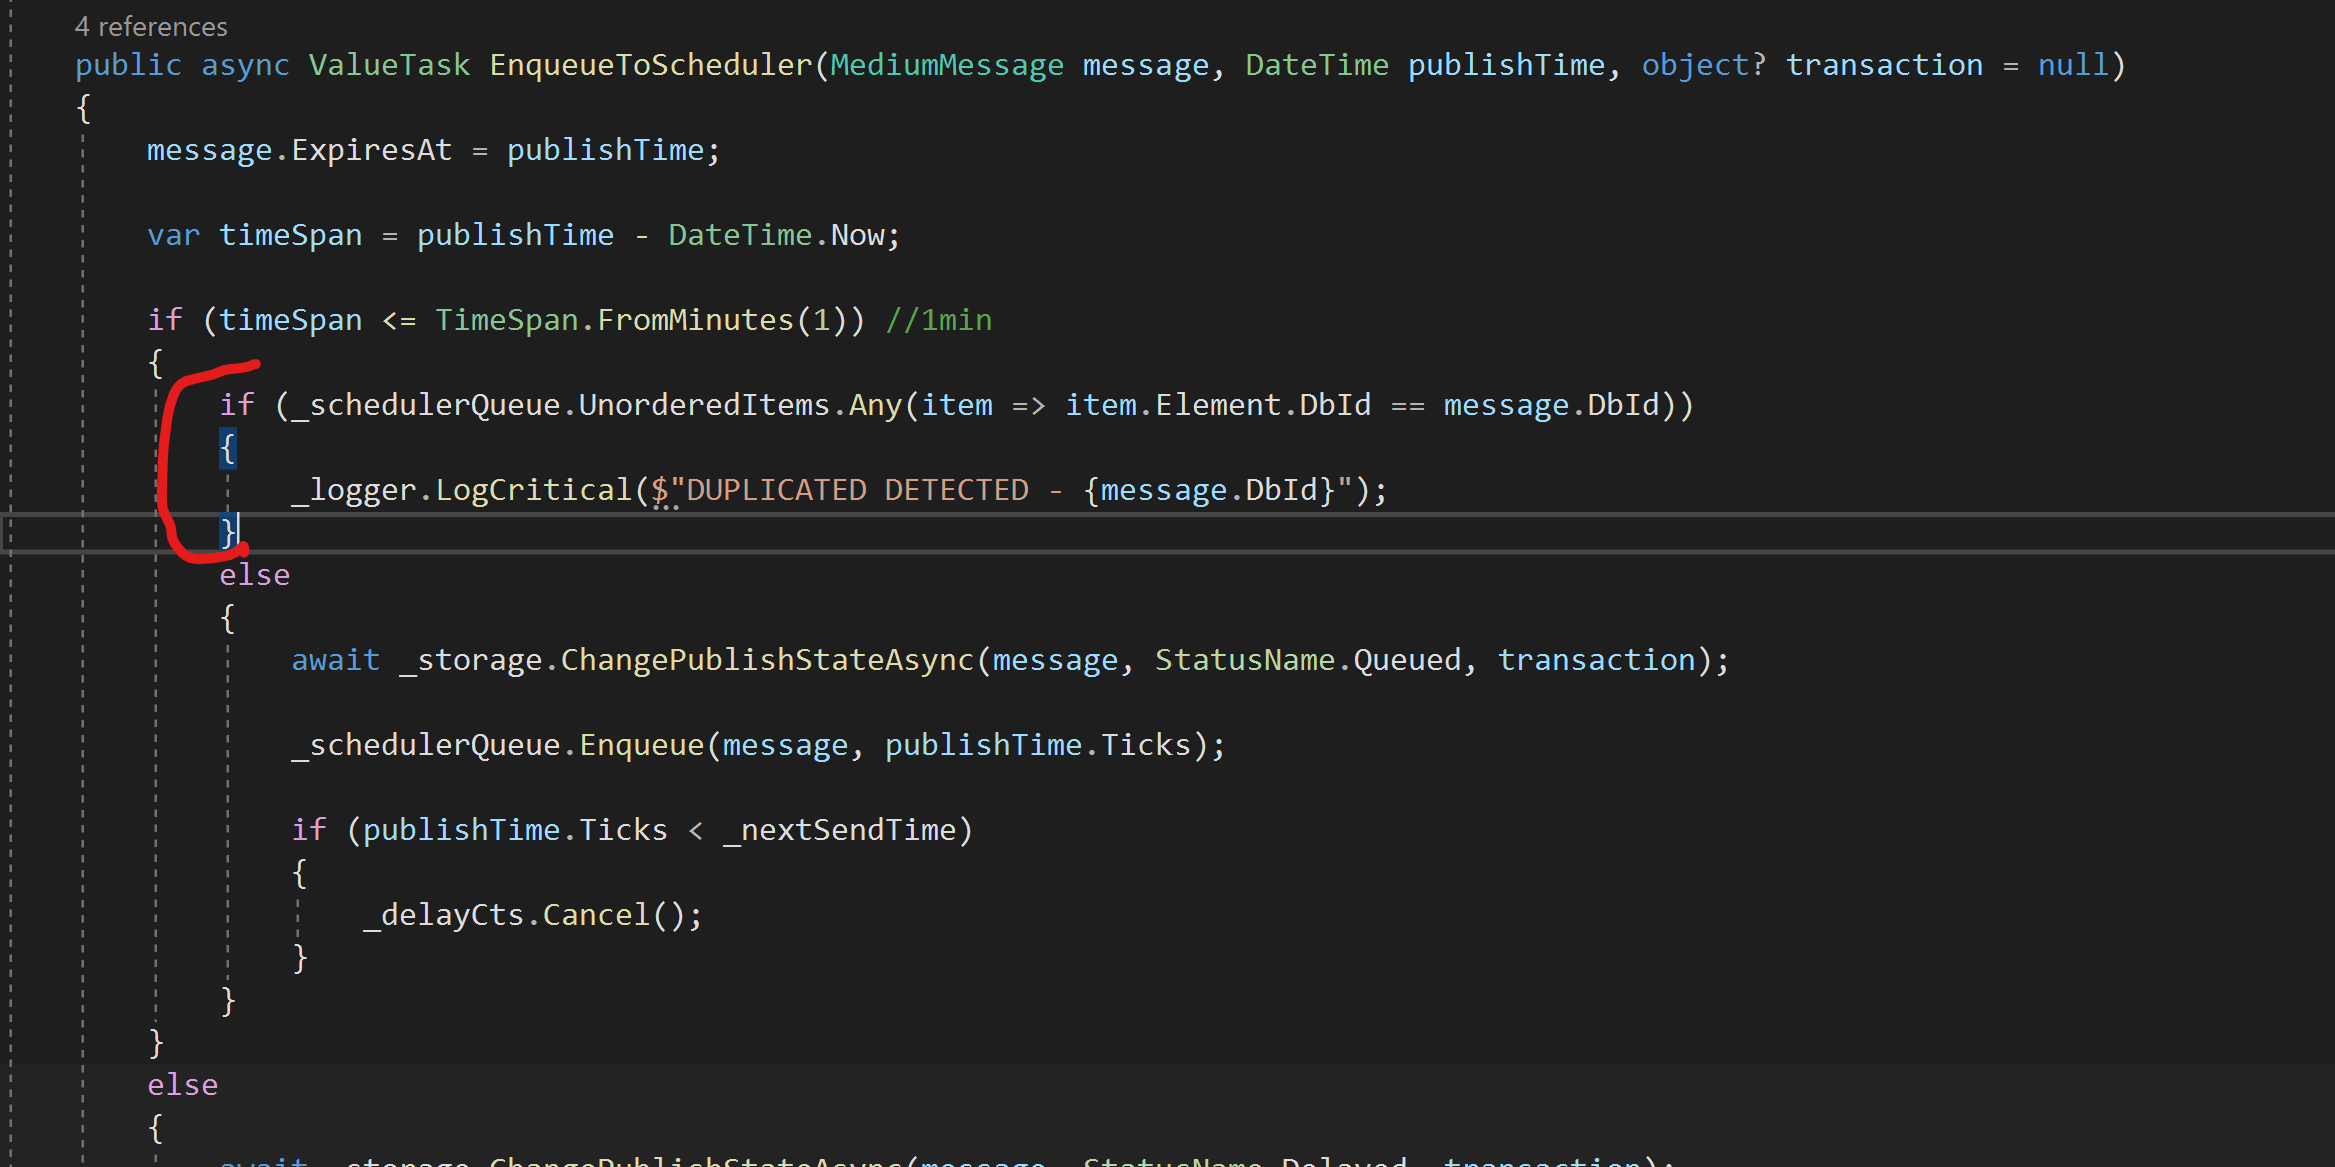Click the closing brace circled in red
The width and height of the screenshot is (2335, 1167).
(x=228, y=530)
